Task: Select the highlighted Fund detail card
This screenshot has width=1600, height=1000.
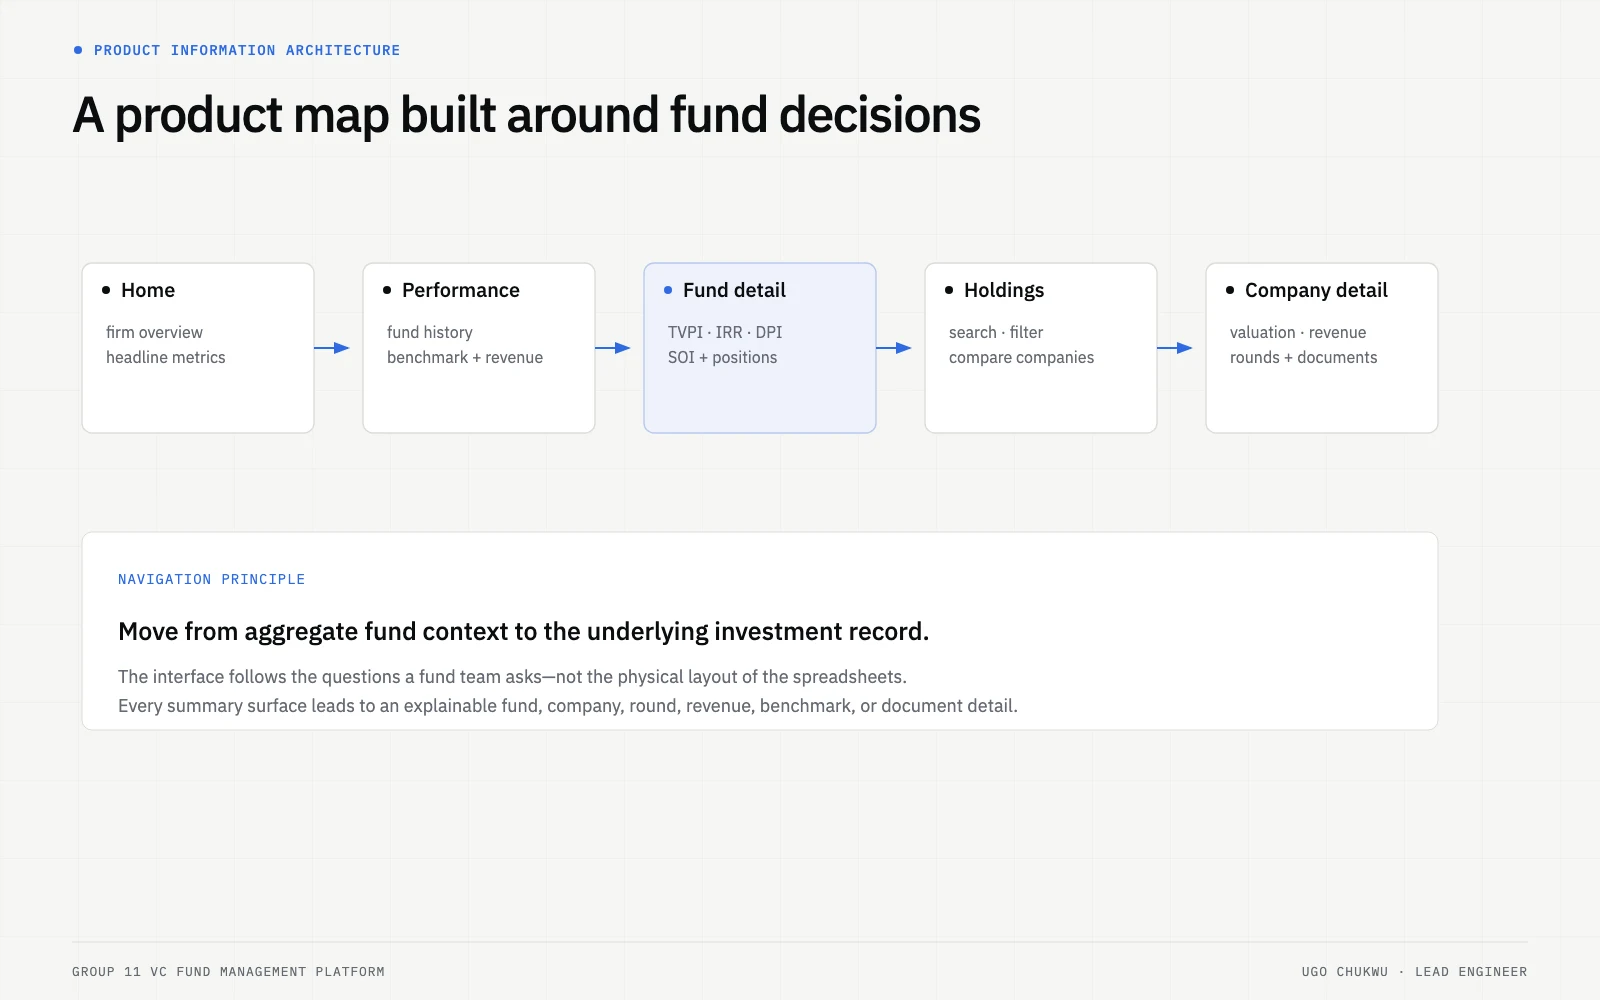Action: tap(760, 348)
